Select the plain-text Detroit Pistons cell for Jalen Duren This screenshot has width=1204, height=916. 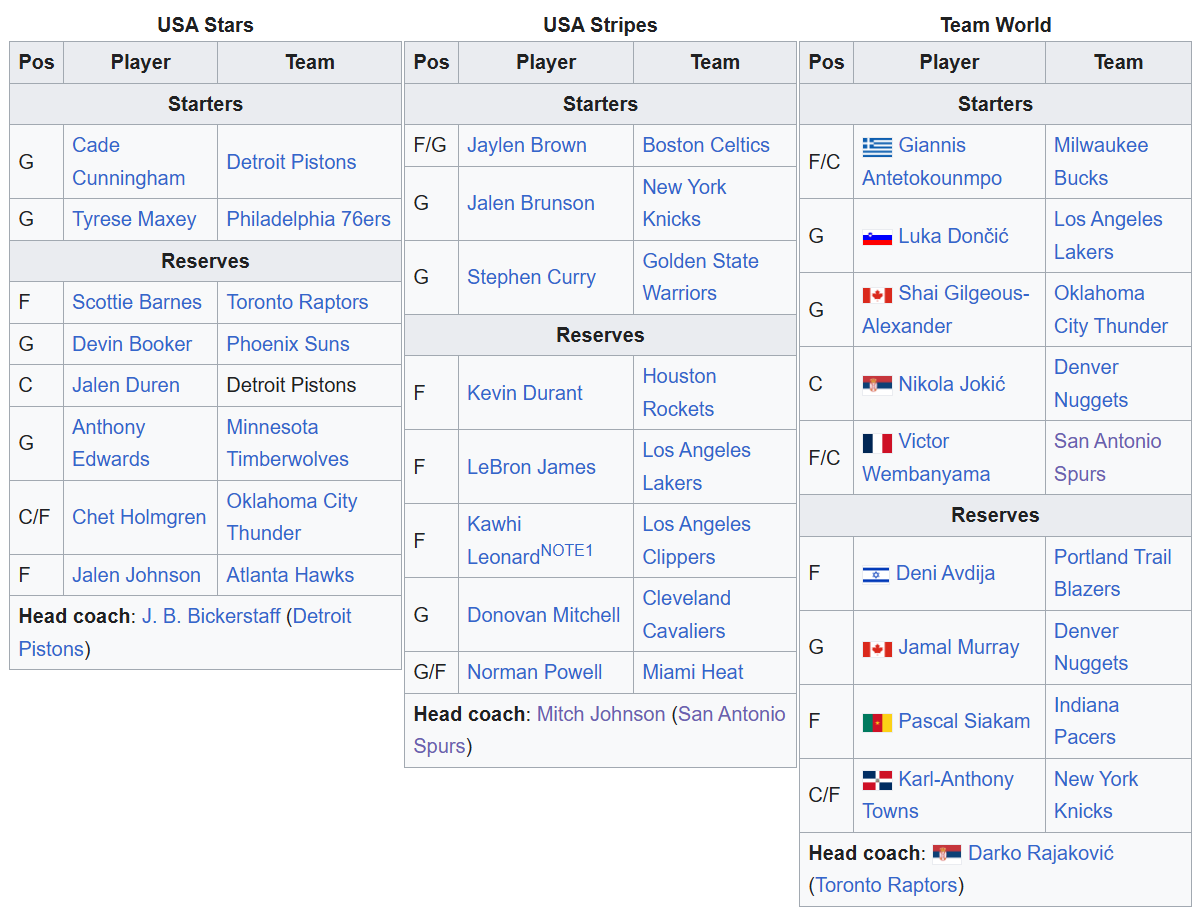coord(291,385)
